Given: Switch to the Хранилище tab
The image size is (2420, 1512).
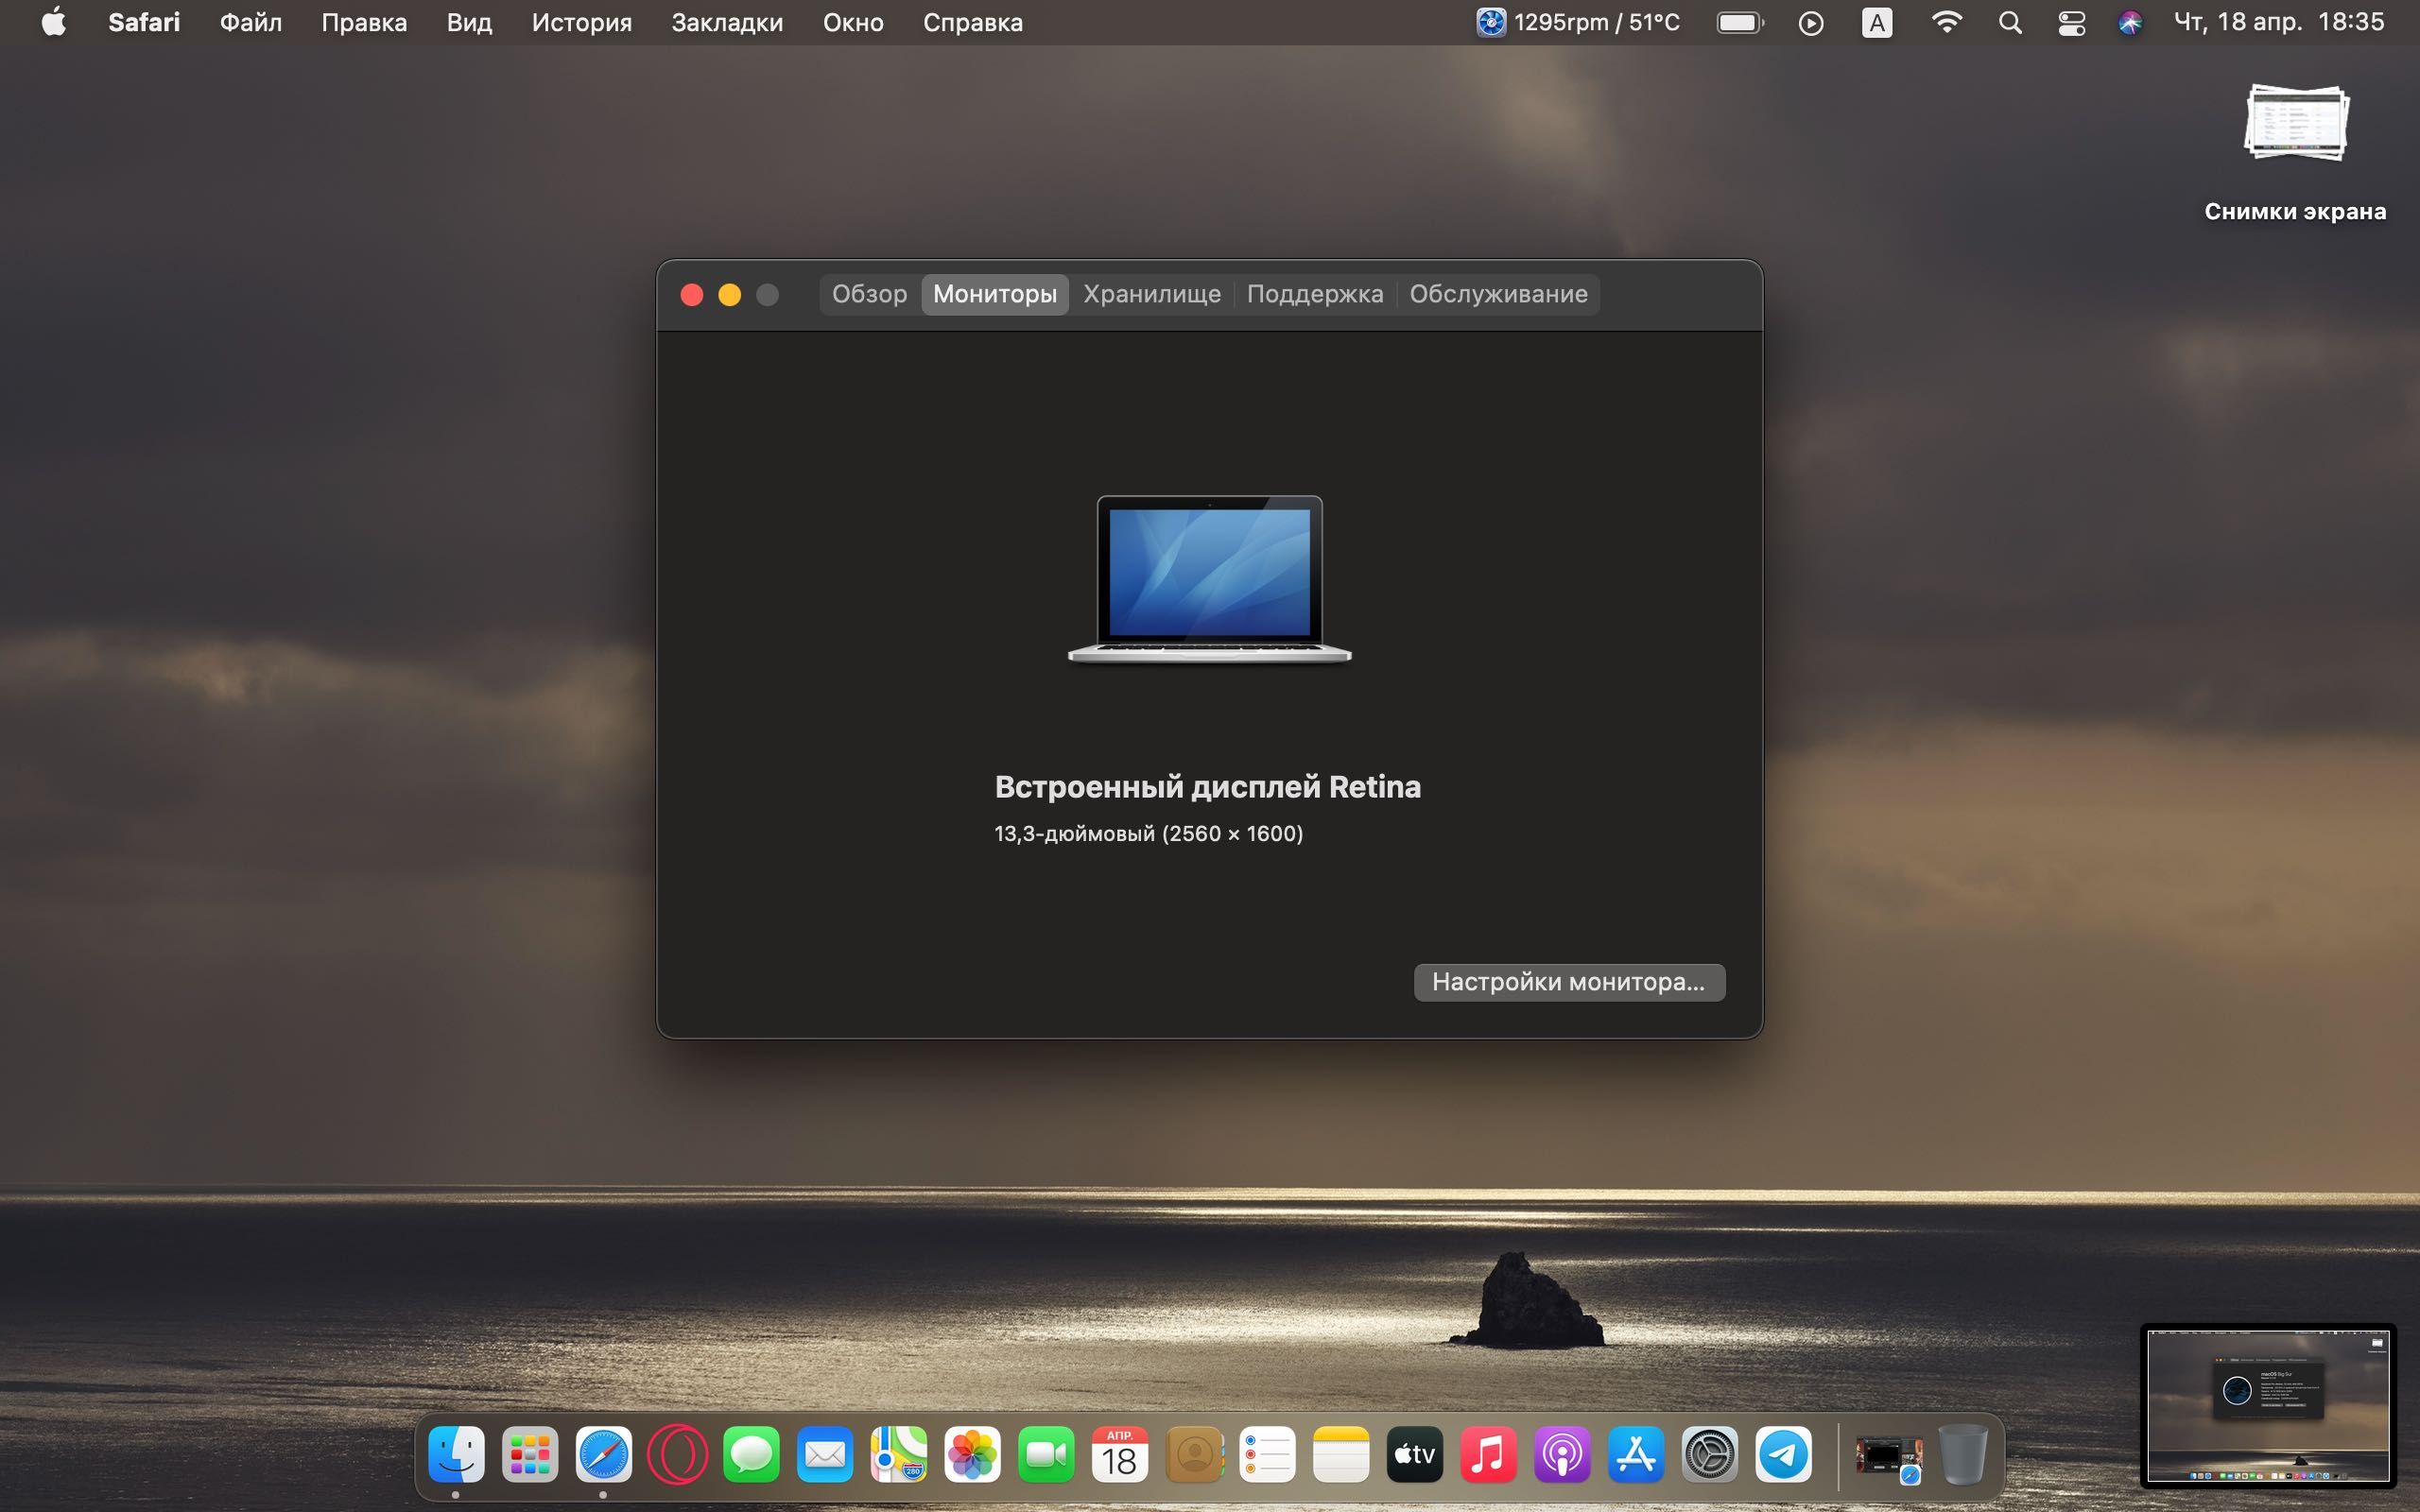Looking at the screenshot, I should coord(1152,294).
